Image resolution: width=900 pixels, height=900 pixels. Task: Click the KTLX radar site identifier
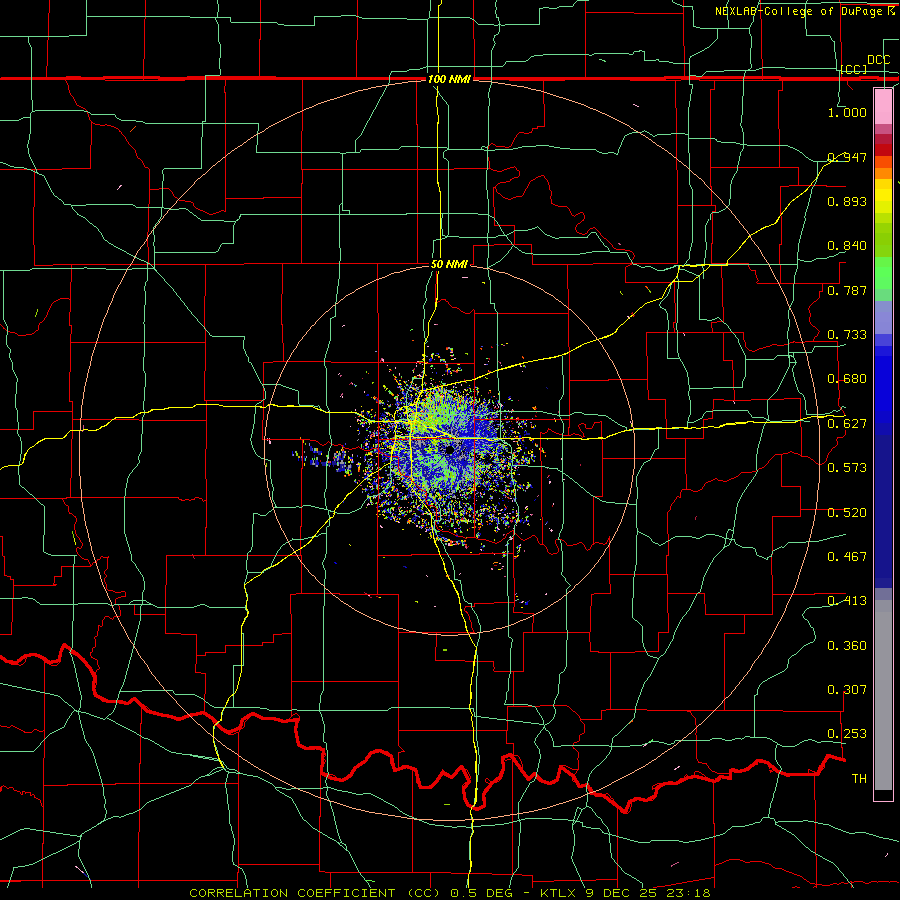tap(559, 893)
